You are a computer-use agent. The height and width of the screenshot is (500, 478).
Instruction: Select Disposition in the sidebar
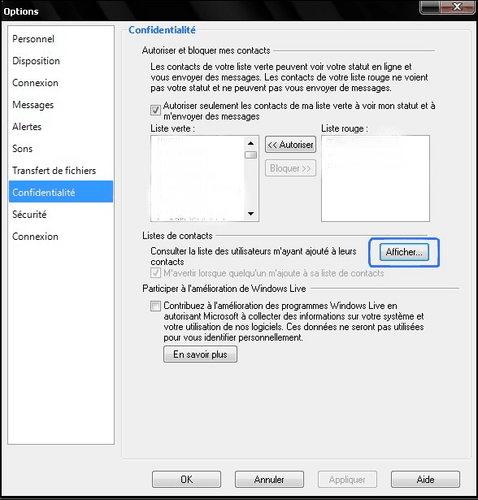pos(36,61)
